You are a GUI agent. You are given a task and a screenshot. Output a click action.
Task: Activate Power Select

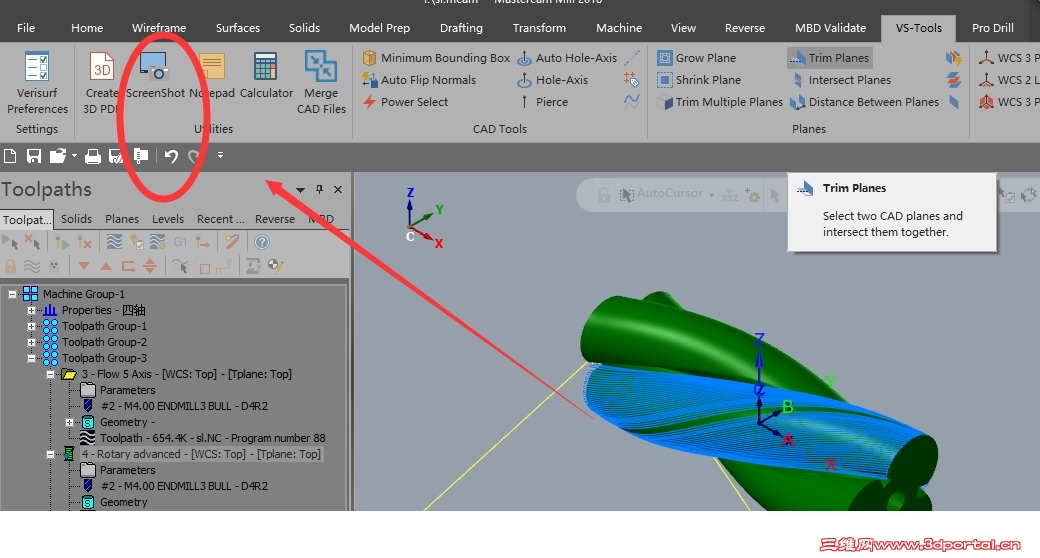(405, 102)
